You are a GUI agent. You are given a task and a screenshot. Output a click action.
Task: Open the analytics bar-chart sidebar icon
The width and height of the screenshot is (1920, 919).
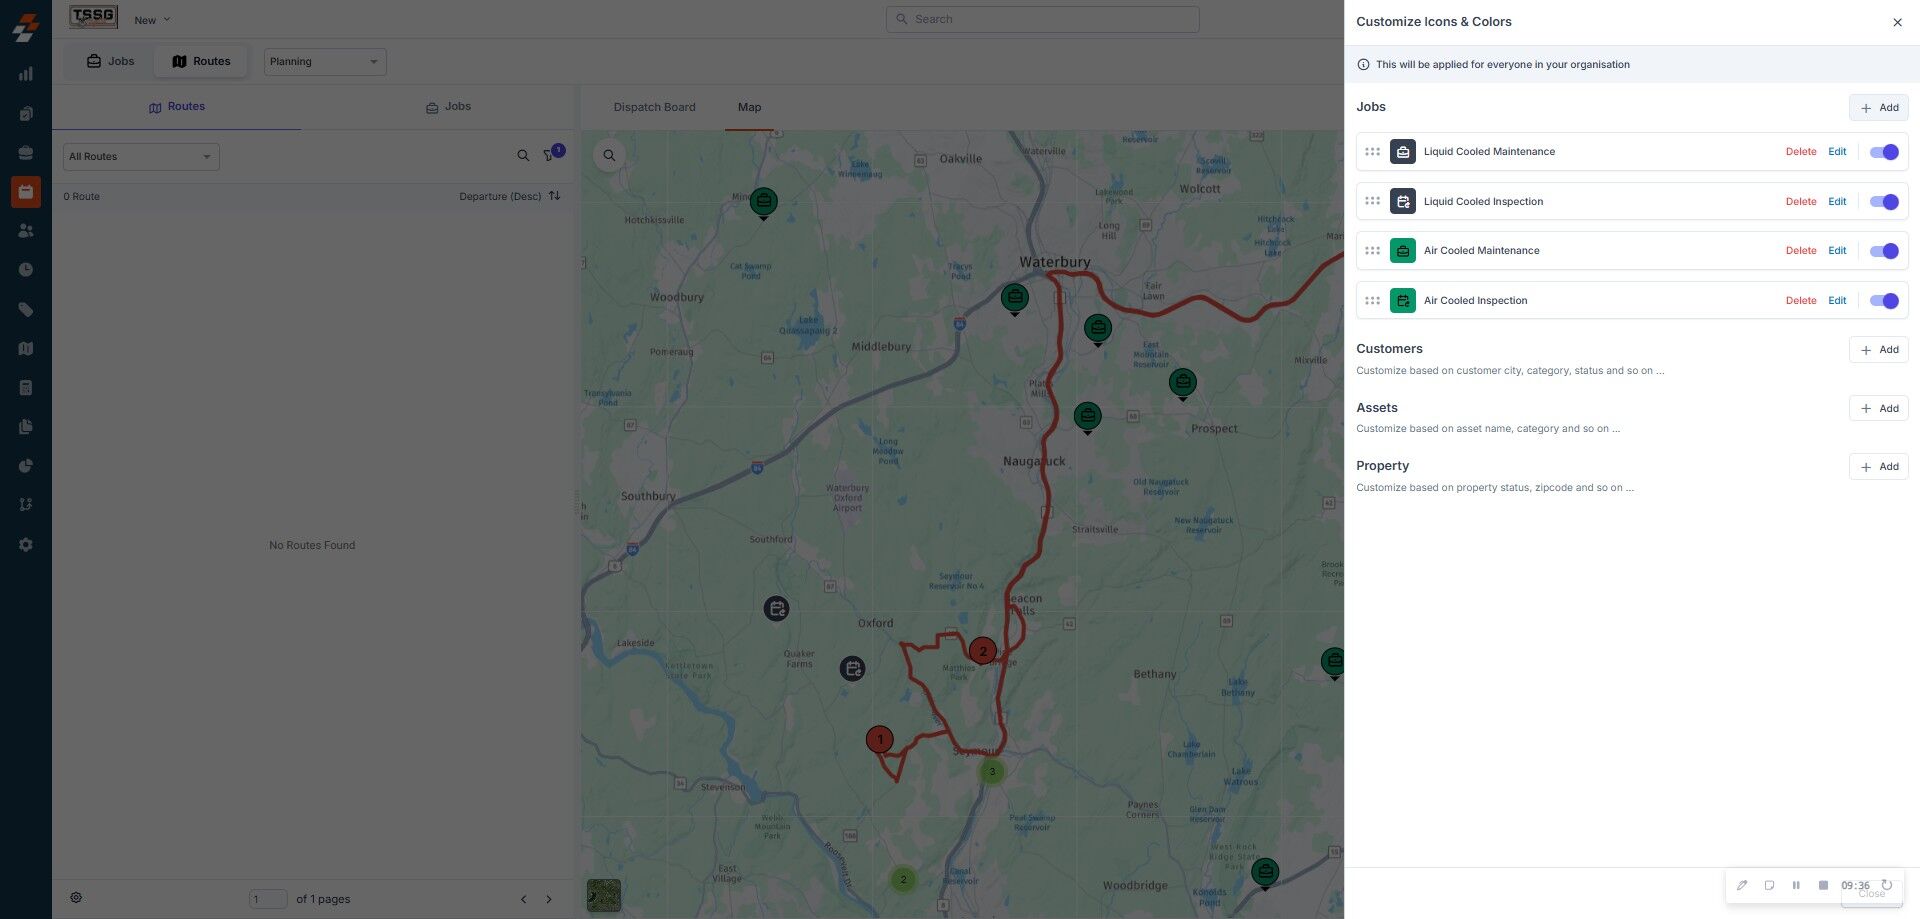point(26,74)
